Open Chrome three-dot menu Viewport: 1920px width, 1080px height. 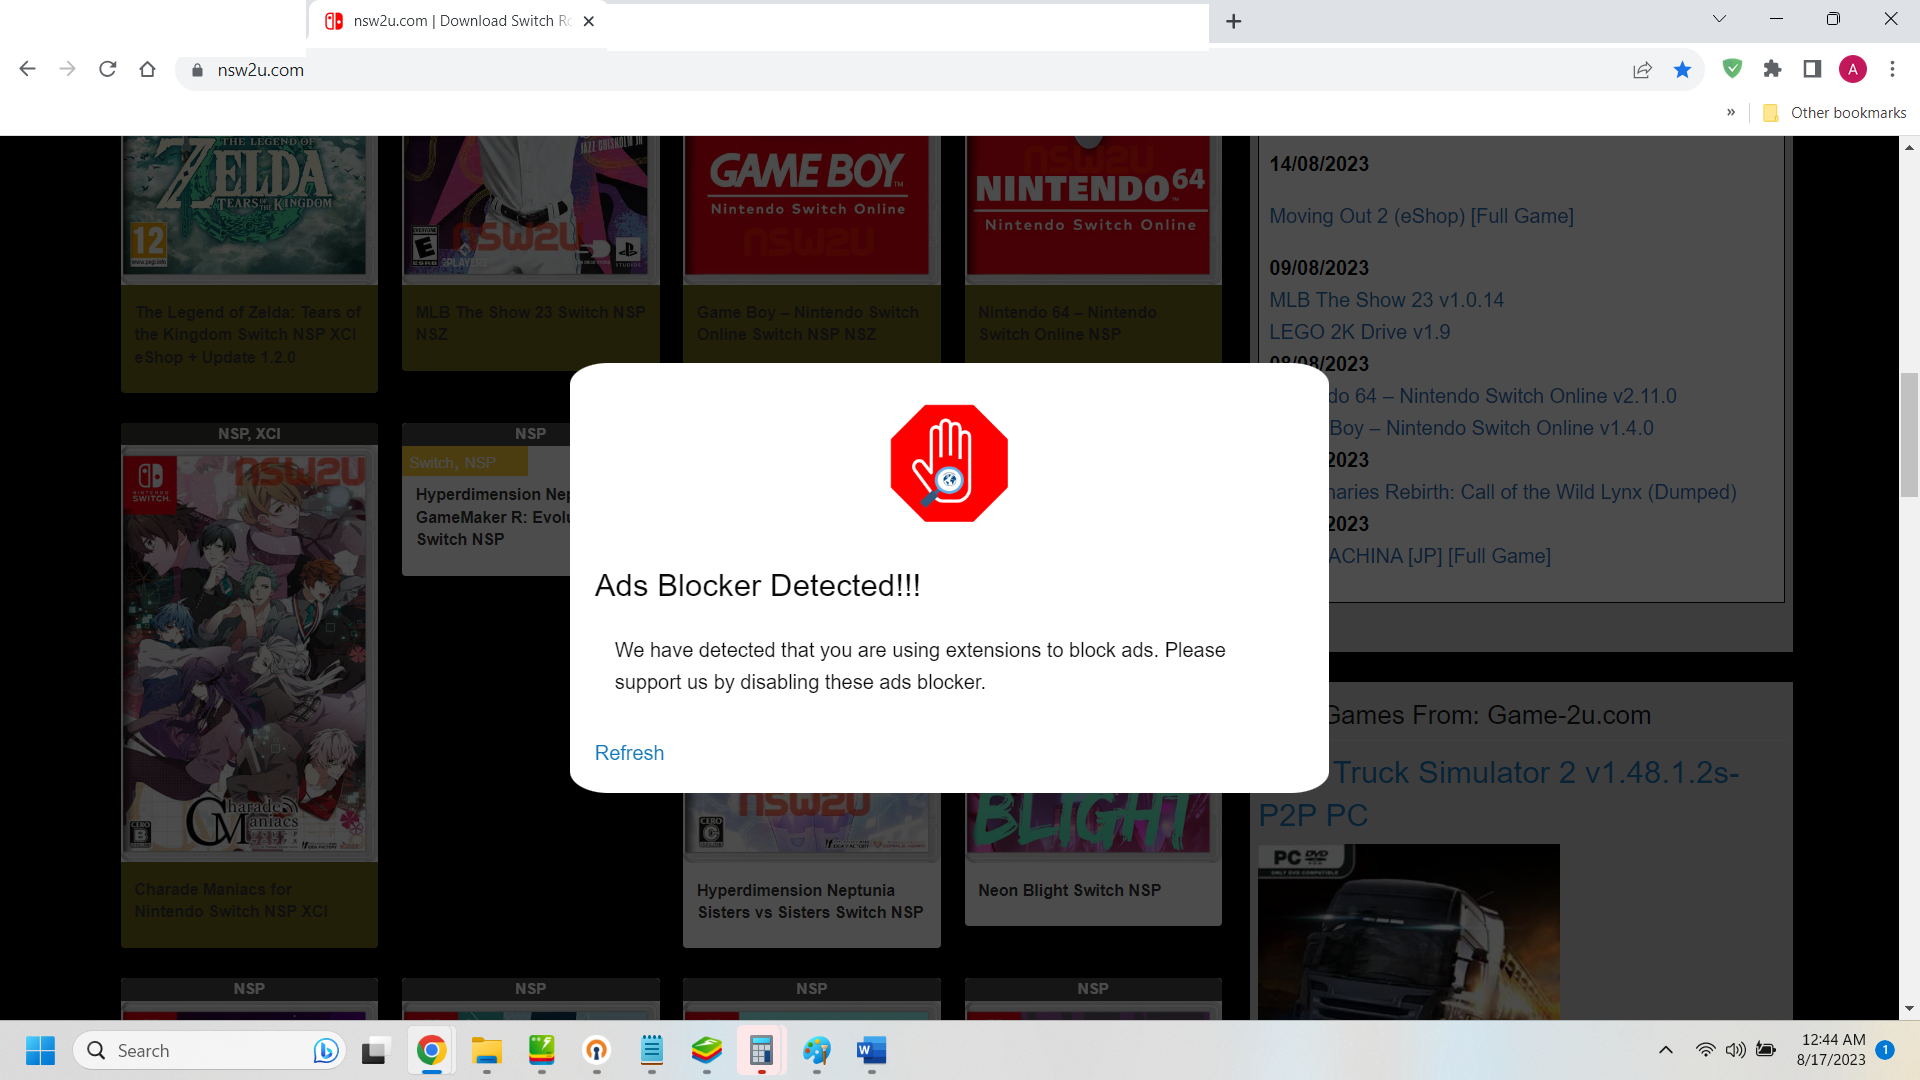pyautogui.click(x=1892, y=69)
